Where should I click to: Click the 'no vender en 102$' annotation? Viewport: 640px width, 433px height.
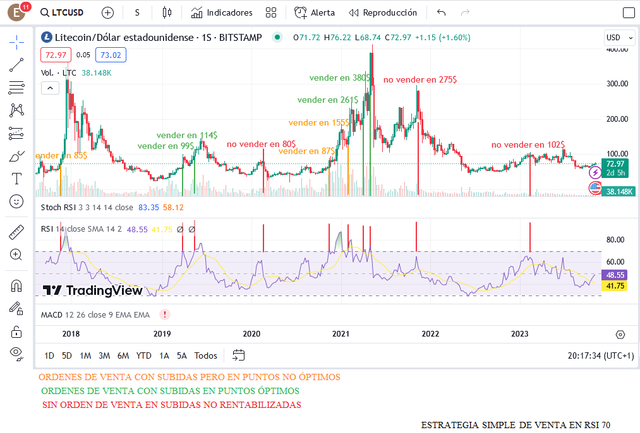(528, 144)
